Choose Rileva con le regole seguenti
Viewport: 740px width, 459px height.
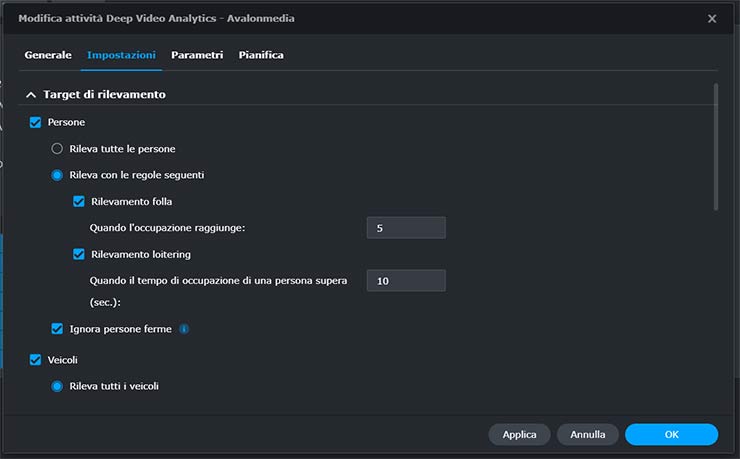point(57,175)
